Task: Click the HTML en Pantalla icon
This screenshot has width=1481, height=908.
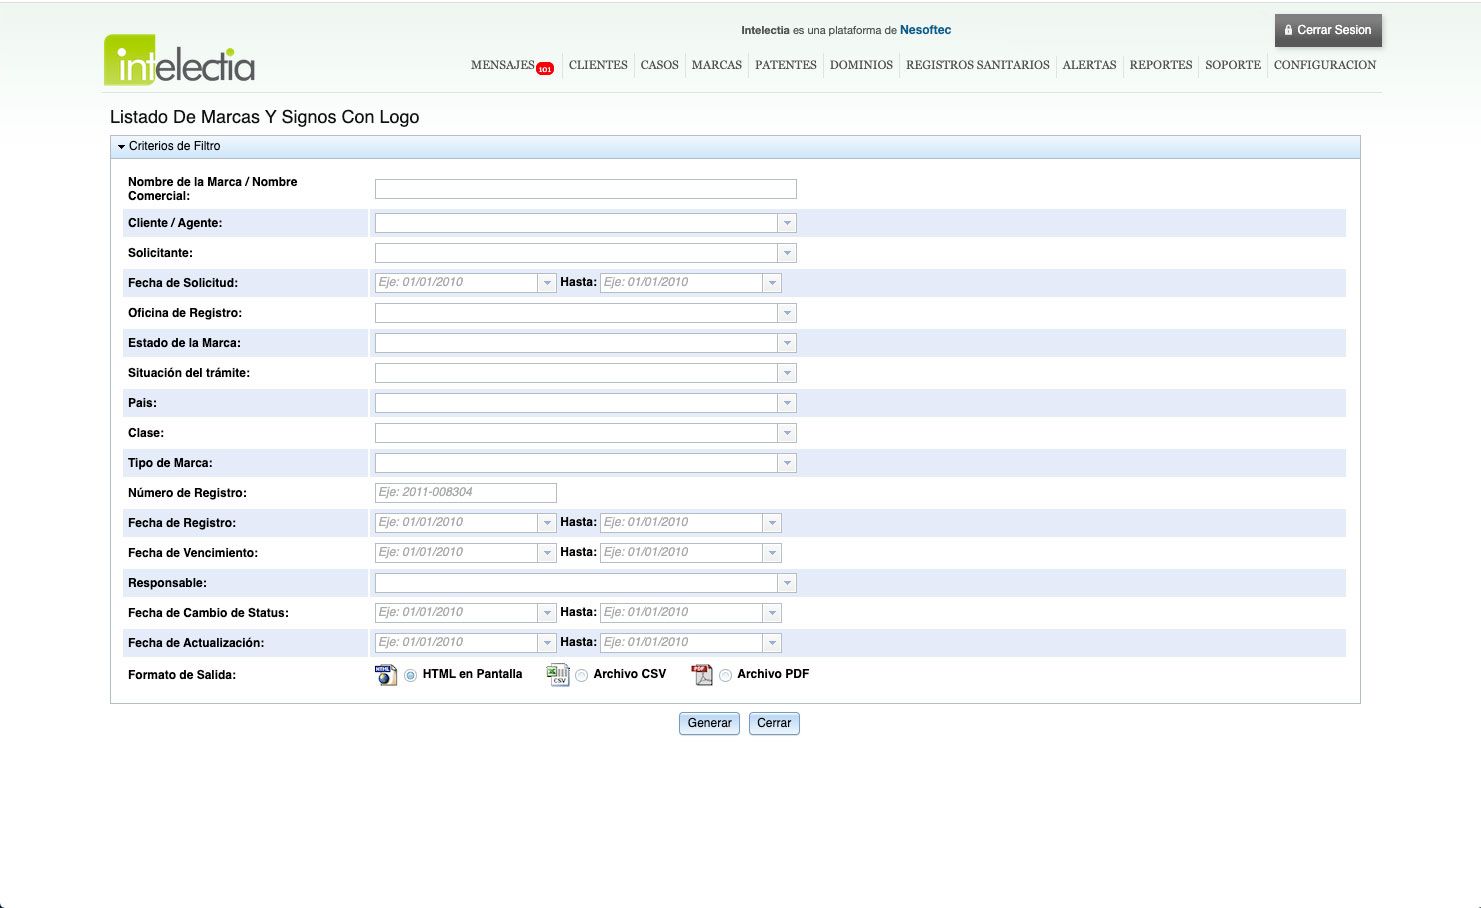Action: point(386,675)
